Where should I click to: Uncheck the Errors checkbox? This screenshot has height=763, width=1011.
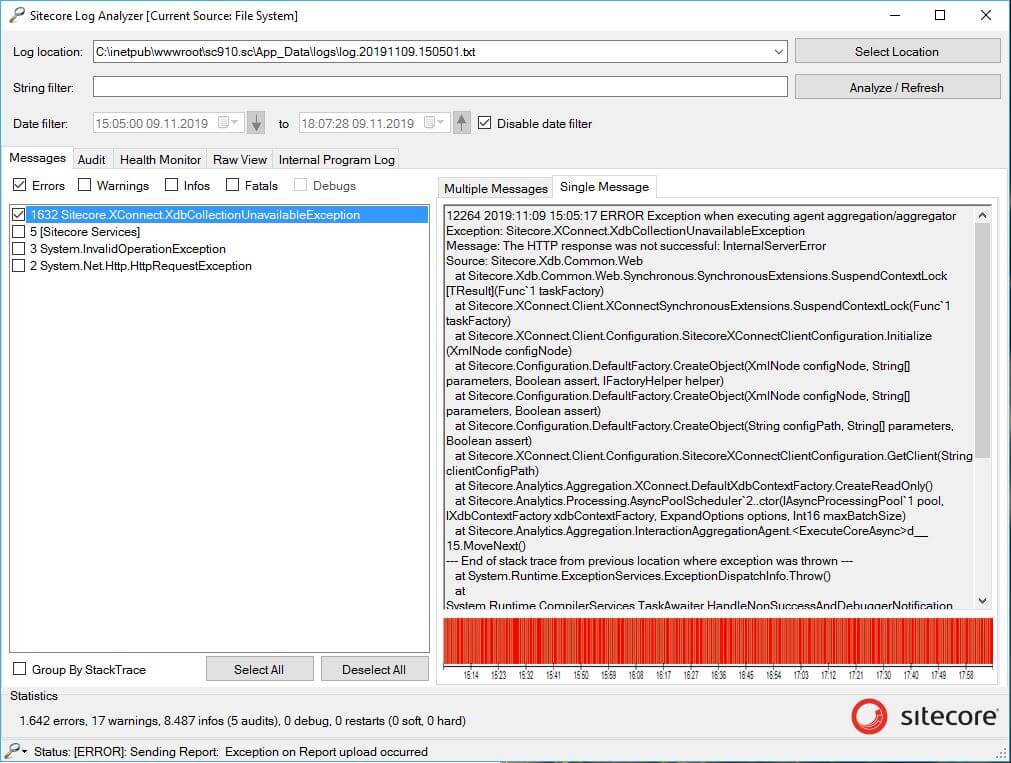(19, 185)
